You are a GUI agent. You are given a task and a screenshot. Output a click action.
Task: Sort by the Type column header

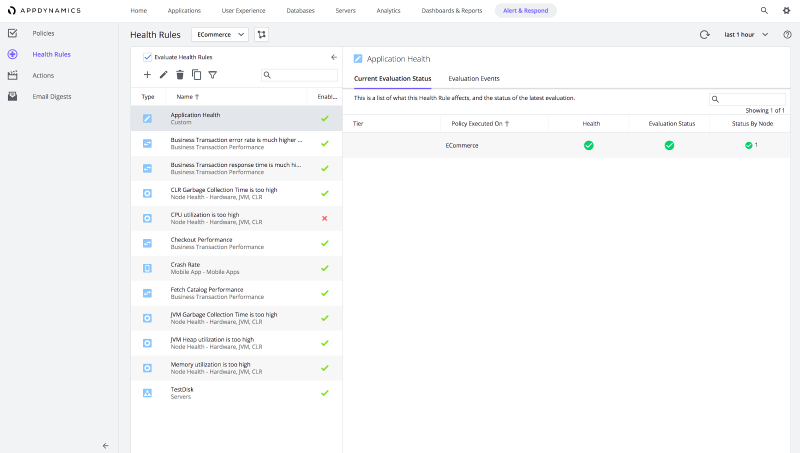(x=148, y=96)
